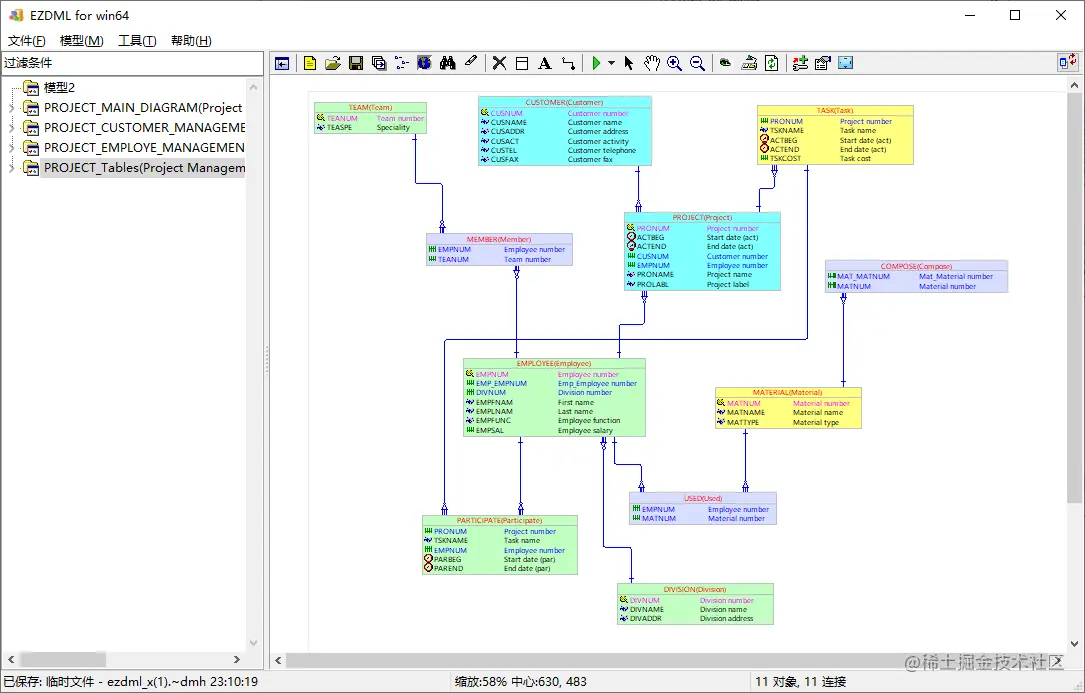
Task: Select the CUSTOMER(Customer) table header
Action: pyautogui.click(x=565, y=102)
